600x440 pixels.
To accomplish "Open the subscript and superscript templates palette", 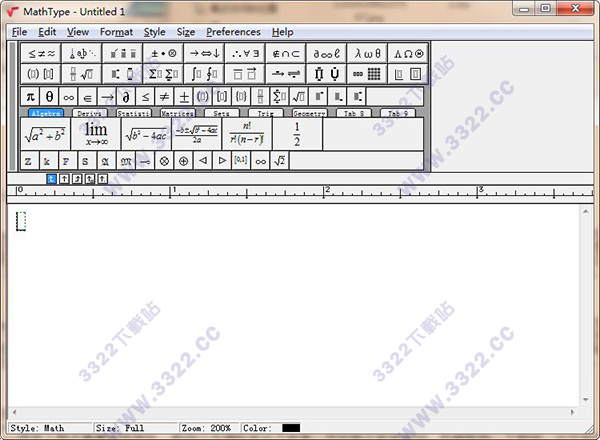I will click(122, 74).
